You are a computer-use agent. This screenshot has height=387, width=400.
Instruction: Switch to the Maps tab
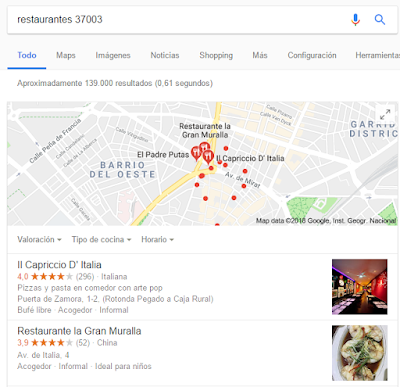[x=66, y=55]
